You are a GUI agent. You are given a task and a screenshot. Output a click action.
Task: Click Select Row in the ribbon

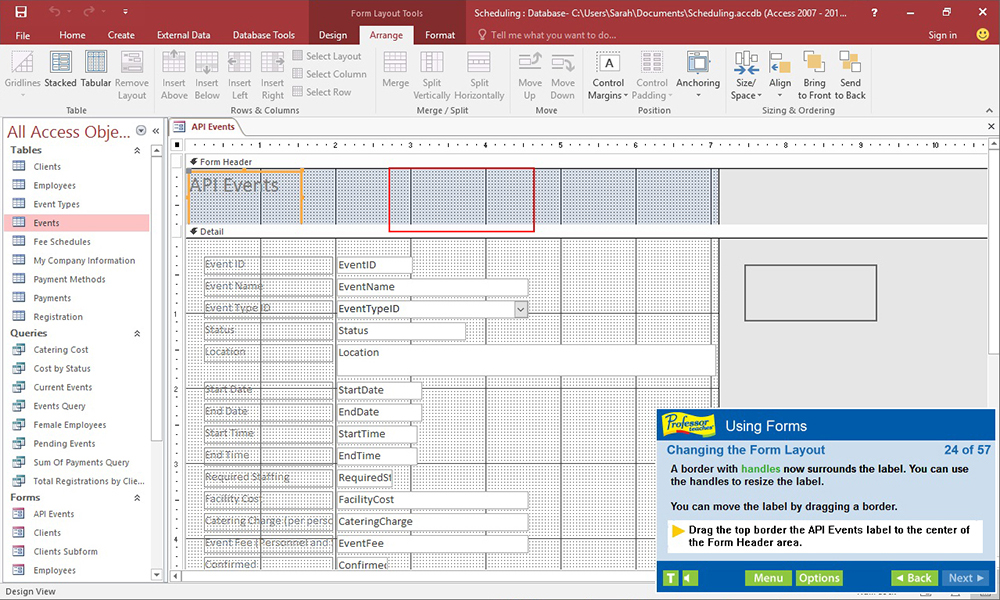321,92
